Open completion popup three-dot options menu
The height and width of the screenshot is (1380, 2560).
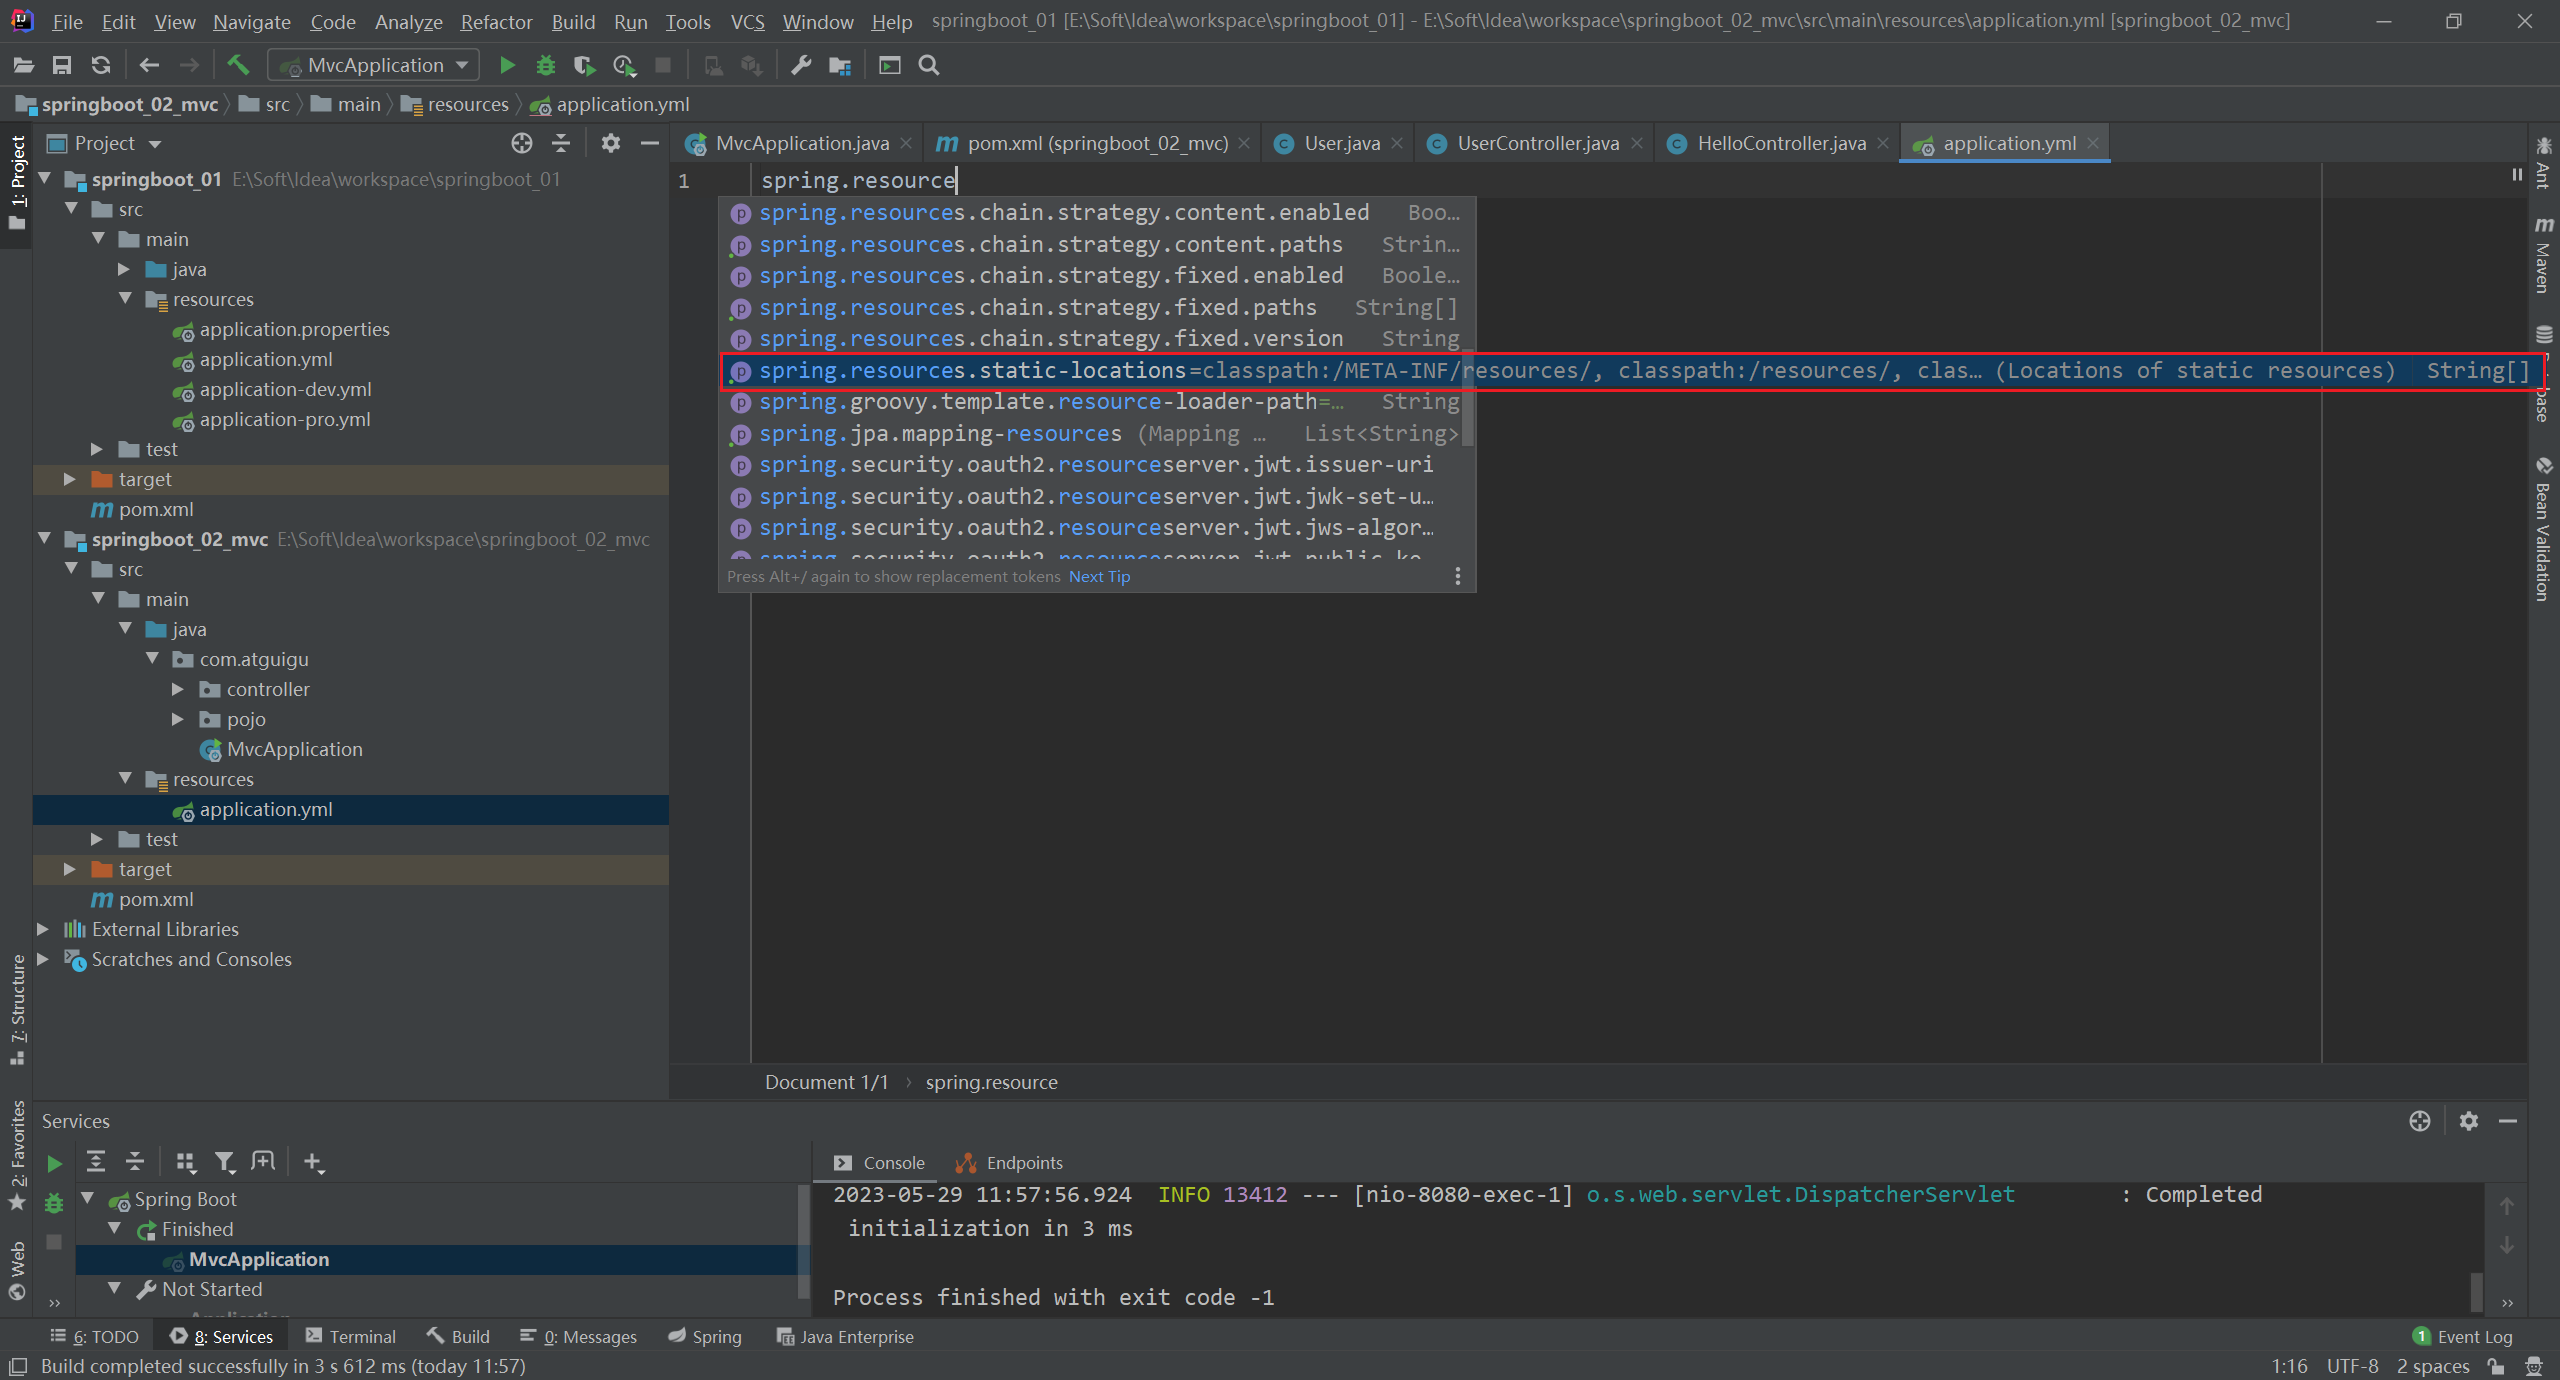[x=1458, y=576]
